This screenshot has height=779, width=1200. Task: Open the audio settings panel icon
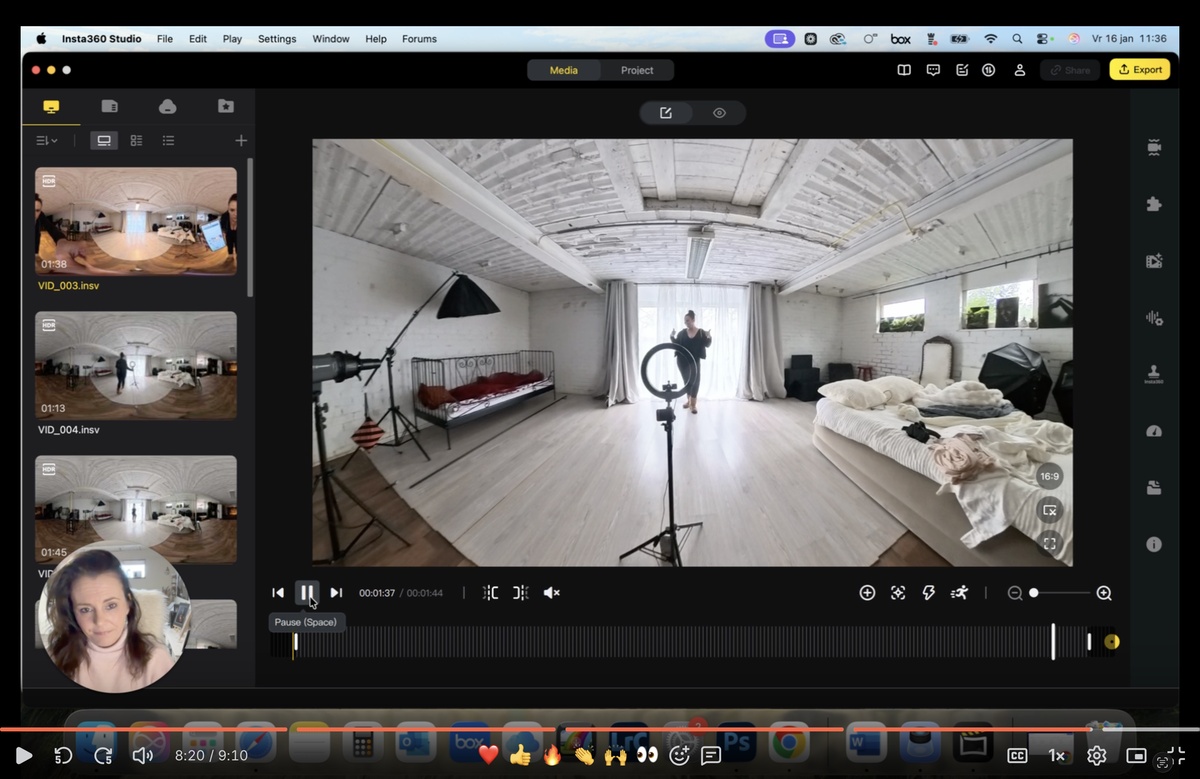click(1154, 318)
